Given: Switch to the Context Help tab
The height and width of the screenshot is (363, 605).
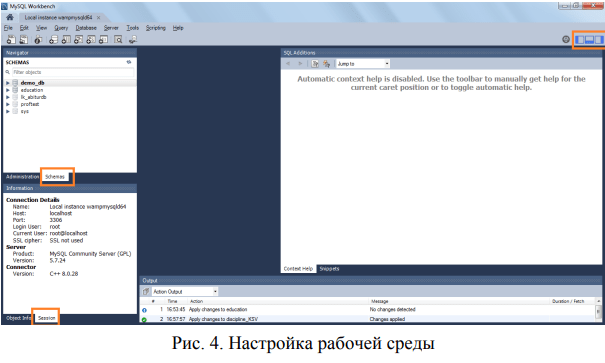Looking at the screenshot, I should (298, 269).
